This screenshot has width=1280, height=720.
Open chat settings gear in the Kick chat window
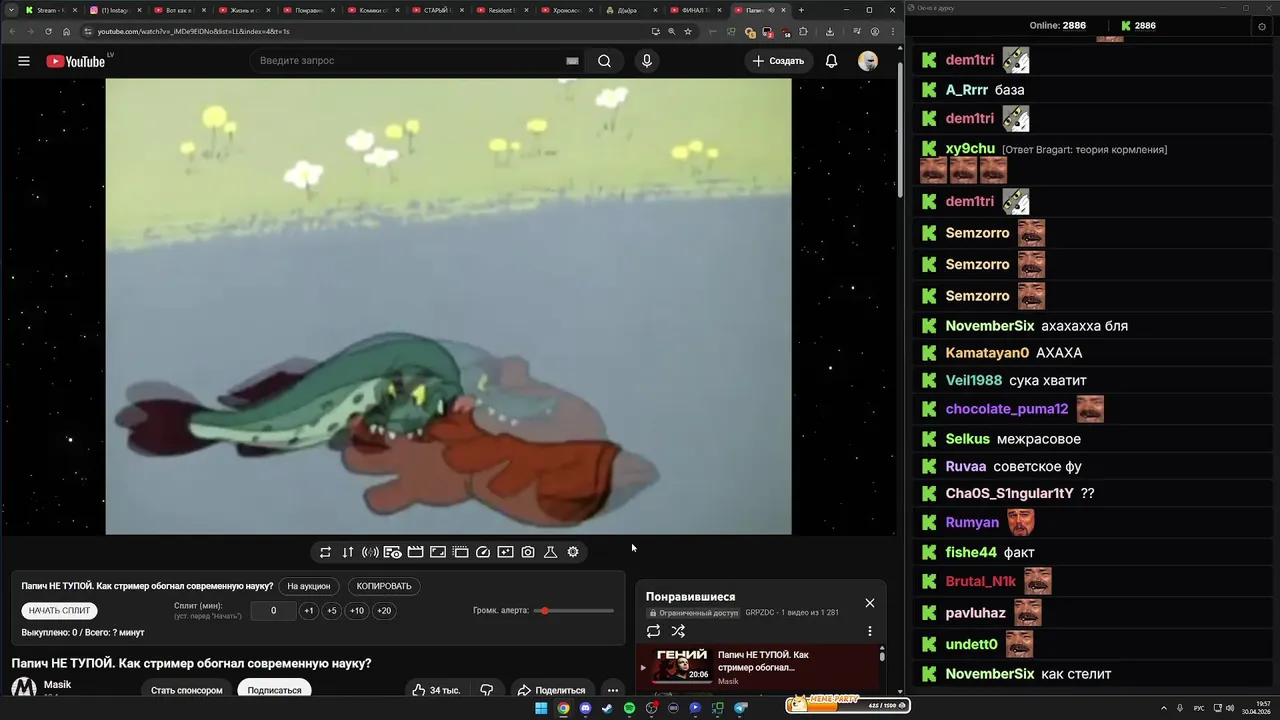[1262, 26]
